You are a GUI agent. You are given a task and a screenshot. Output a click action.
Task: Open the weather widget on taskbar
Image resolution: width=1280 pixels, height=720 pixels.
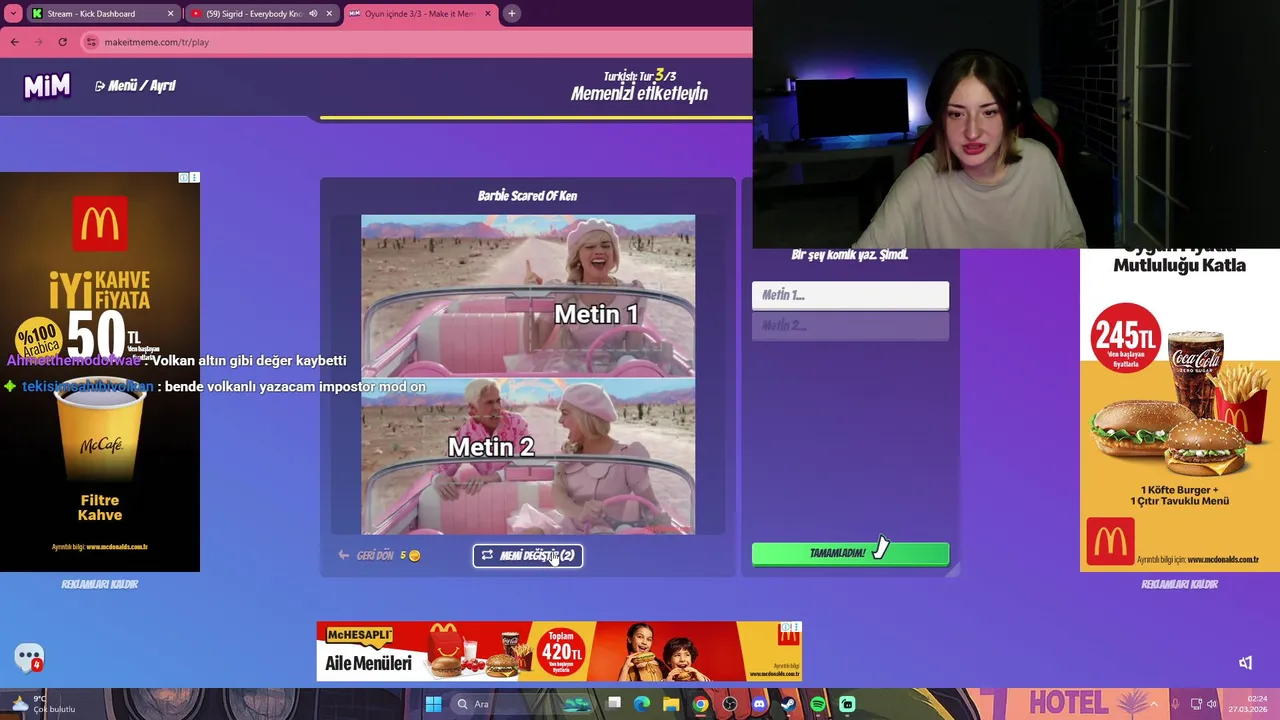tap(45, 704)
